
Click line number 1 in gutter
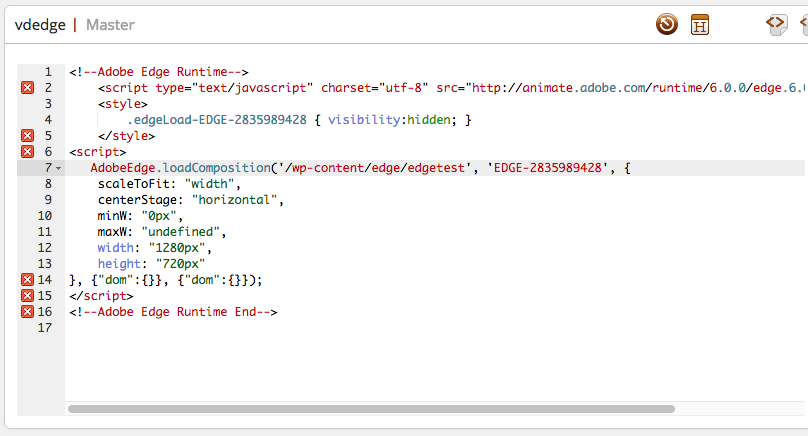48,72
